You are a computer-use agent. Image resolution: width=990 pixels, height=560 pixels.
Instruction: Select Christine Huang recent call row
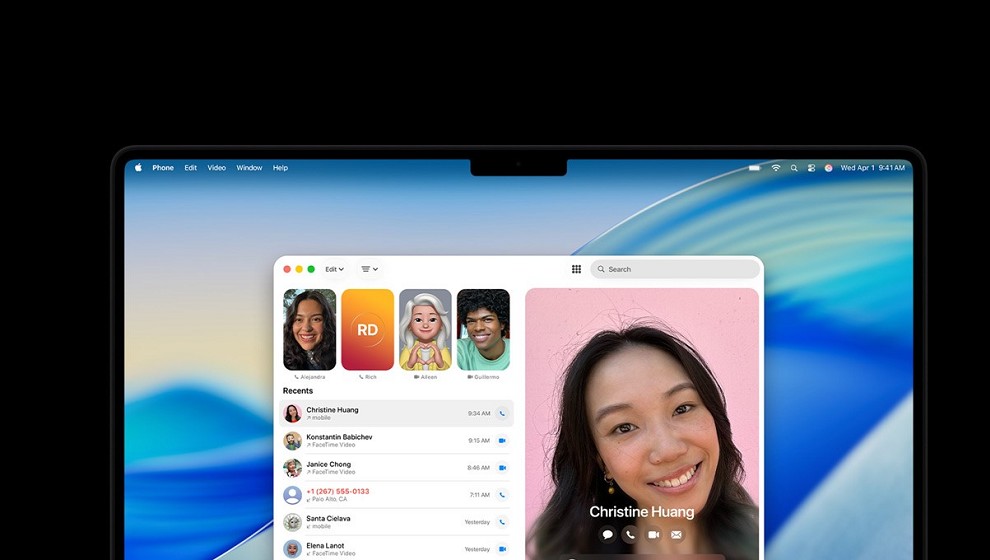[397, 414]
